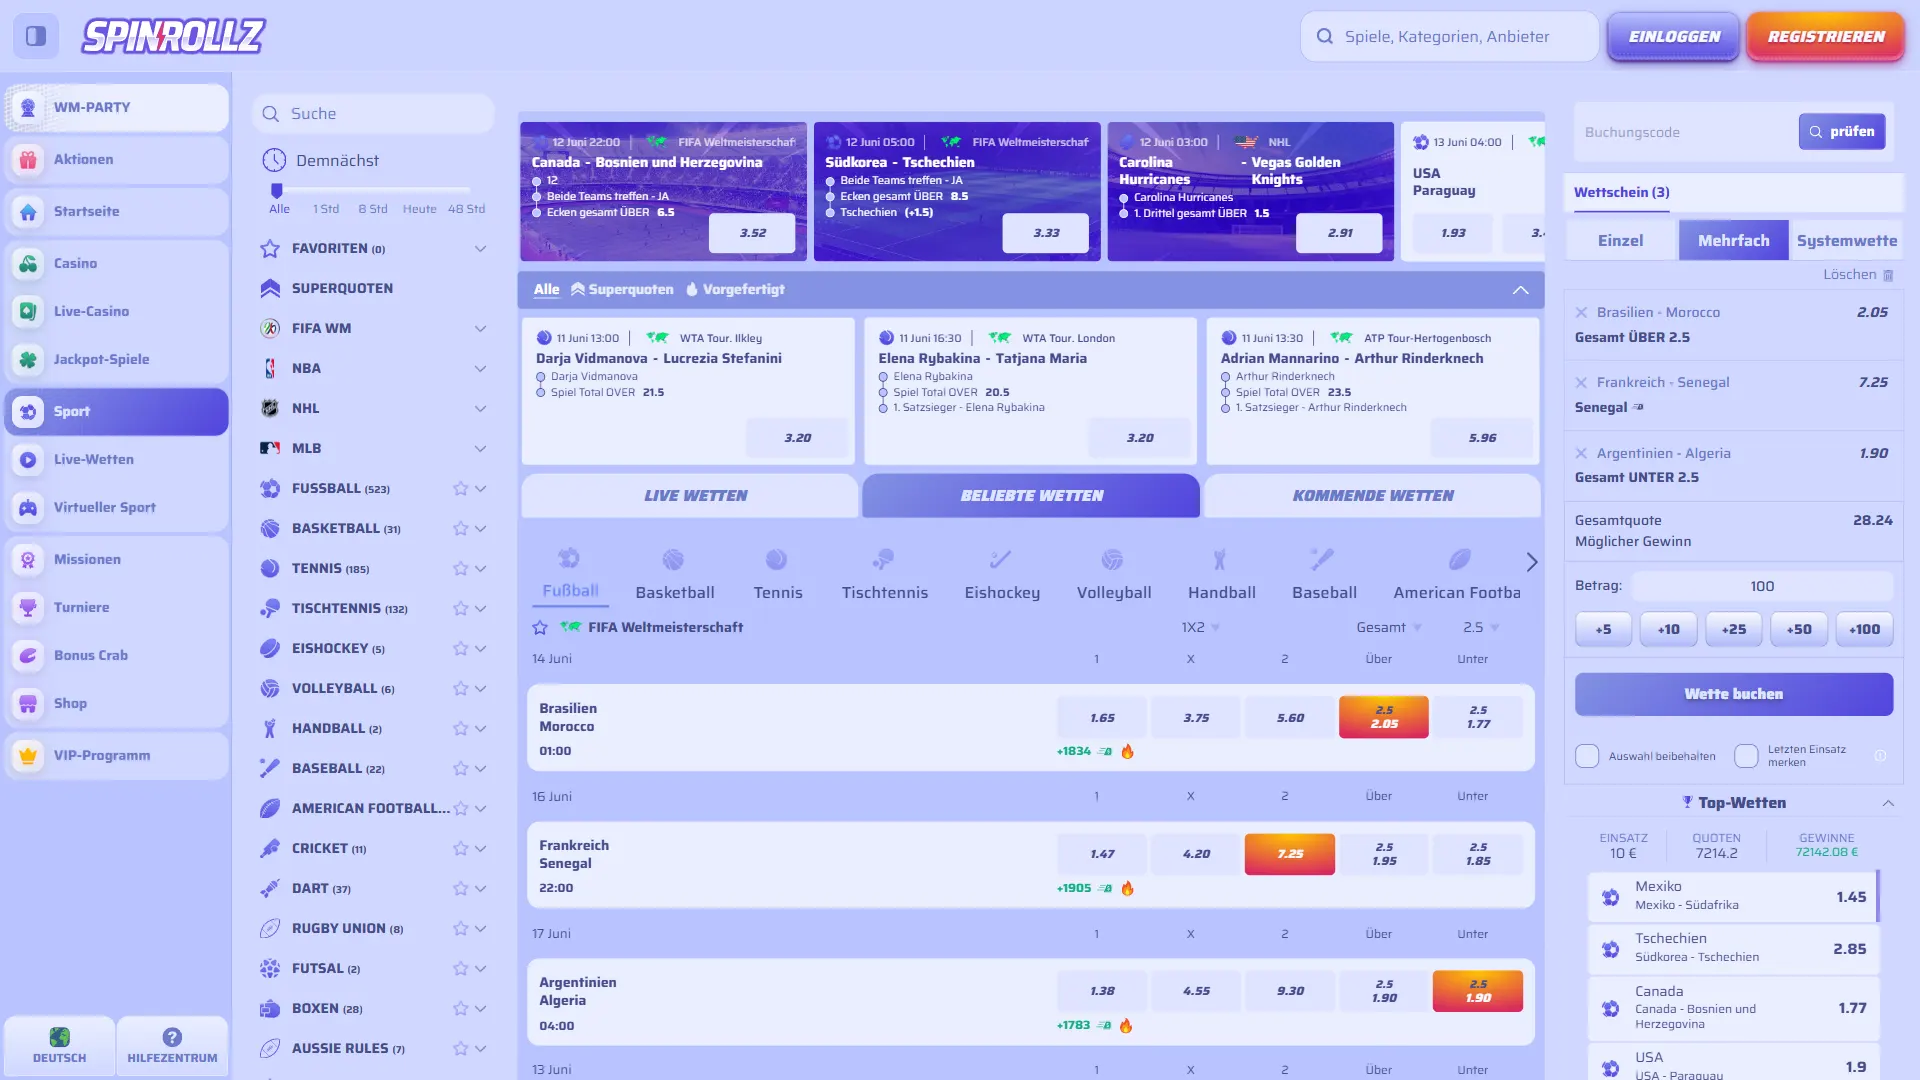
Task: Favorite the TENNIS category star
Action: pyautogui.click(x=460, y=569)
